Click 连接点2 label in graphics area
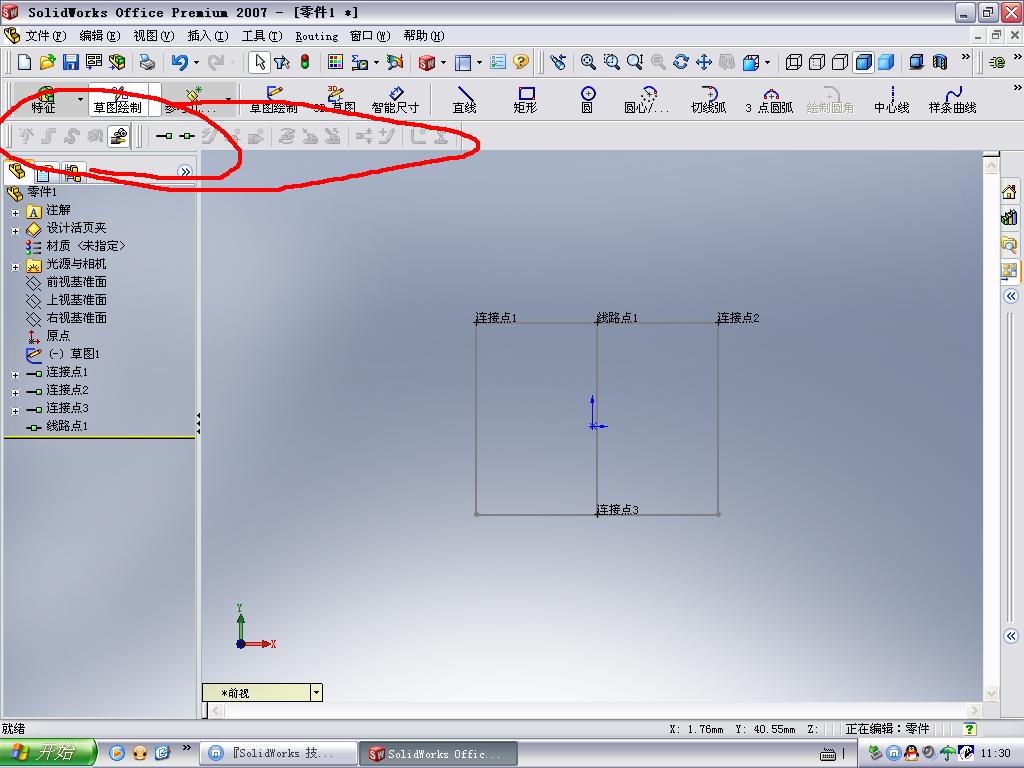The height and width of the screenshot is (768, 1024). coord(738,317)
